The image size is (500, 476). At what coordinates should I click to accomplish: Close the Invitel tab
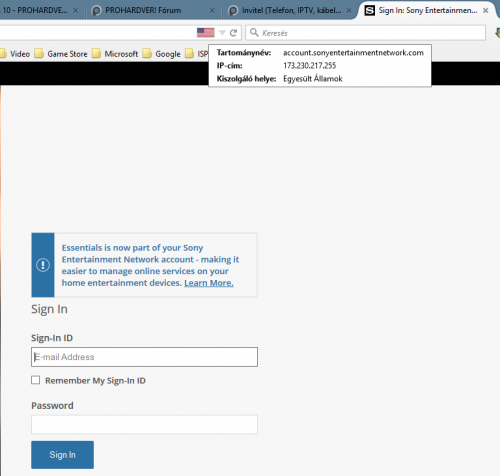[x=349, y=11]
